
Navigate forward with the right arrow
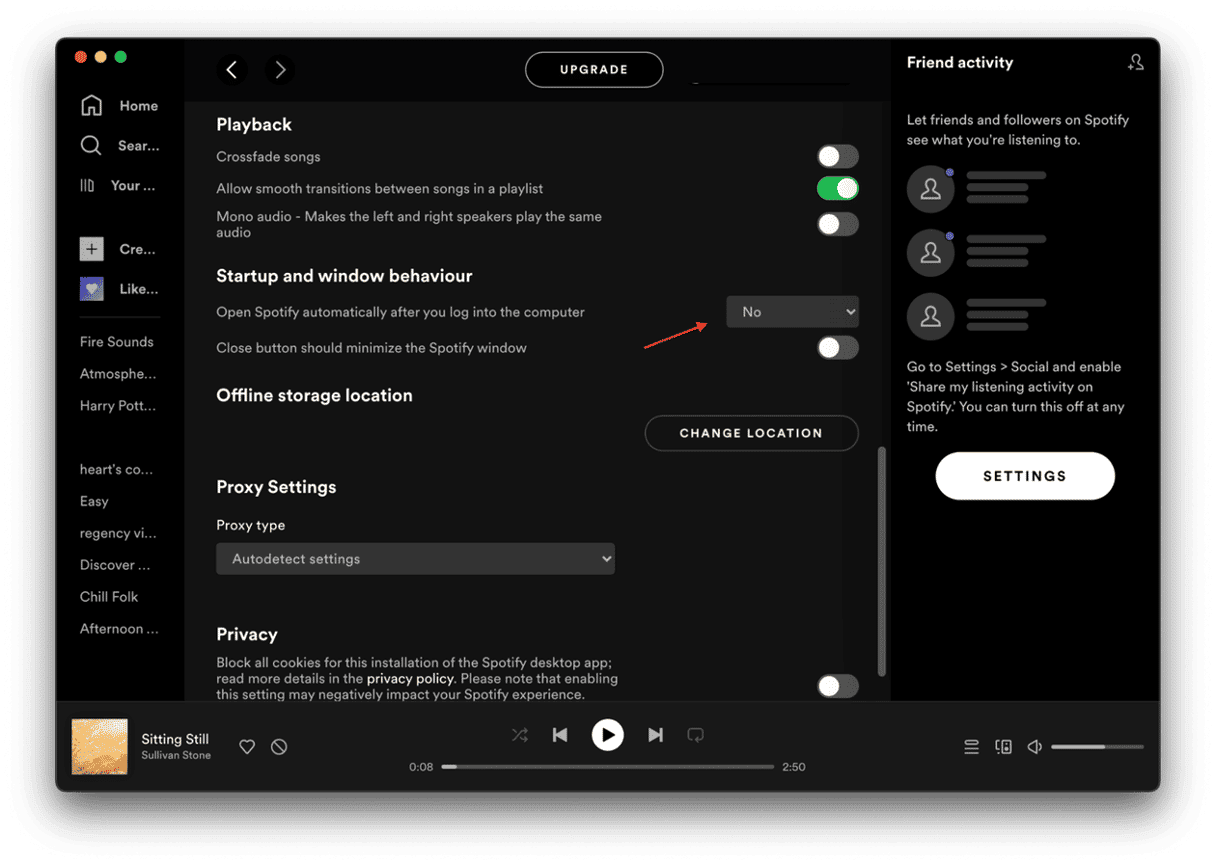(x=280, y=69)
